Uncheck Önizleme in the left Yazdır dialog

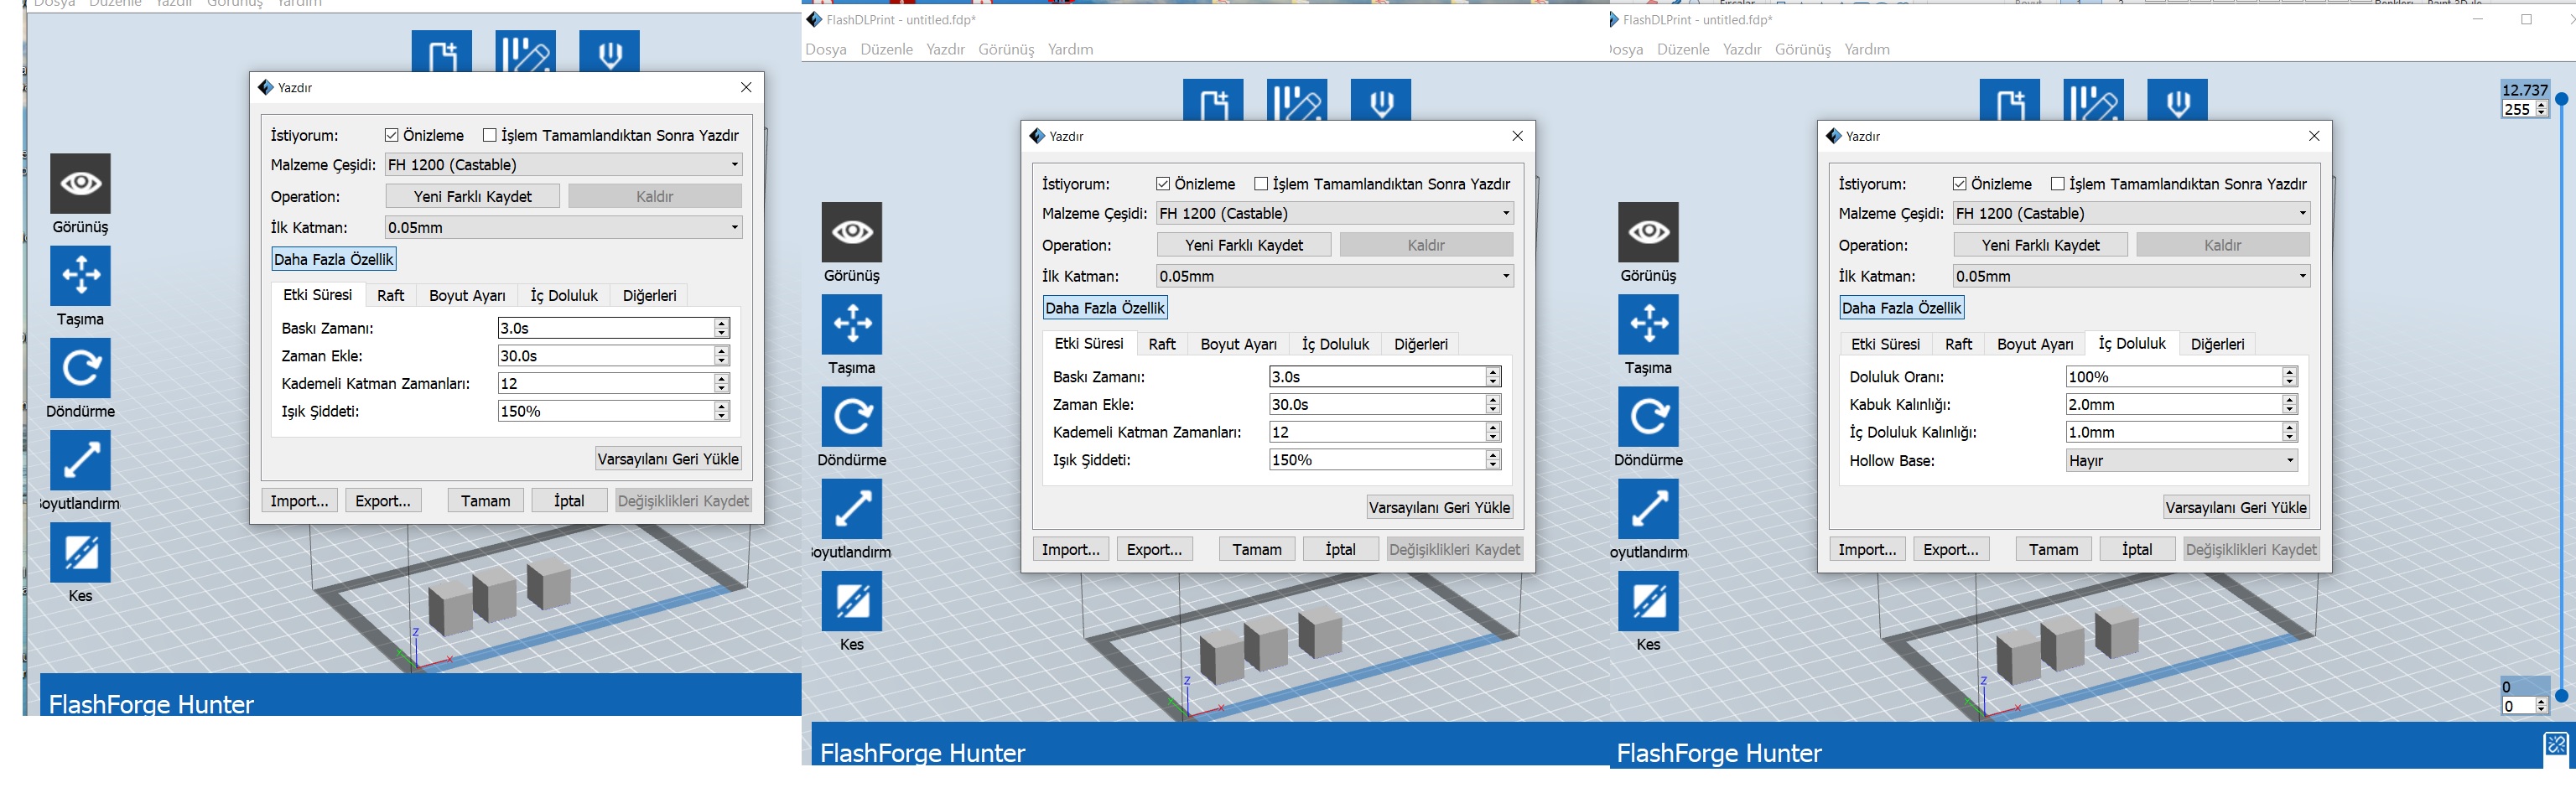click(x=392, y=135)
